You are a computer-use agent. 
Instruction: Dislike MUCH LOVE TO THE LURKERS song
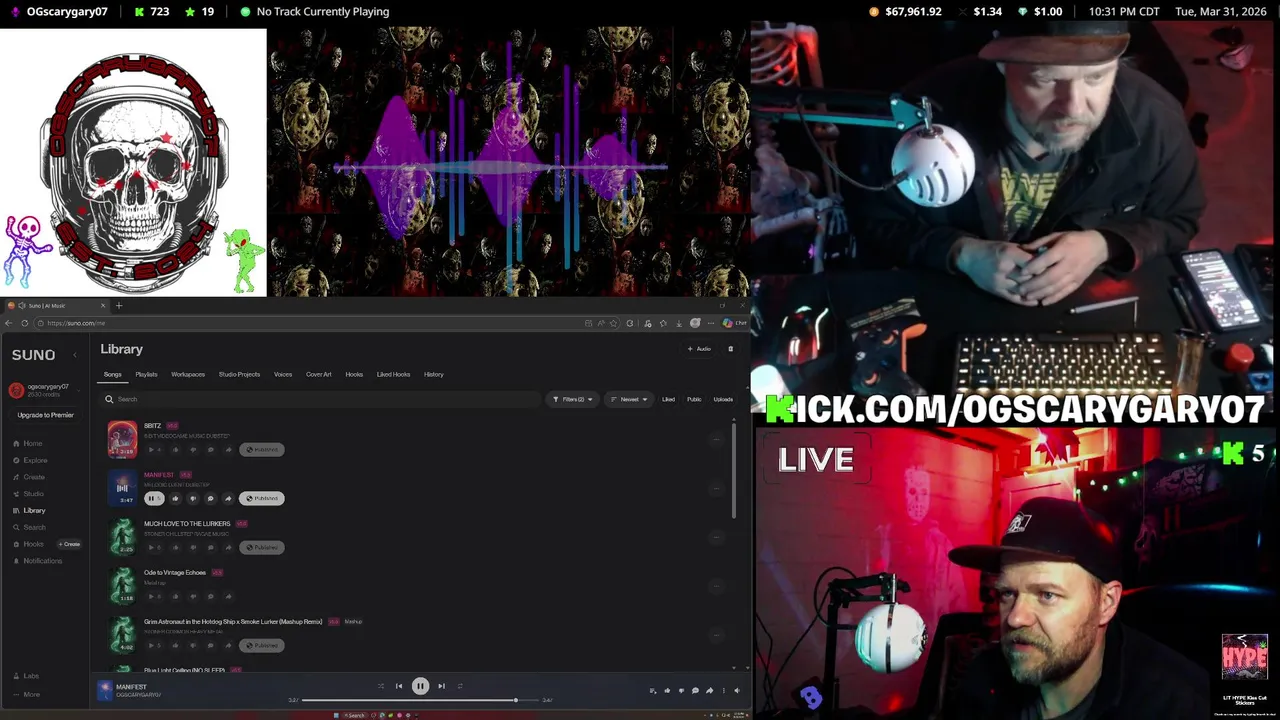(x=193, y=547)
